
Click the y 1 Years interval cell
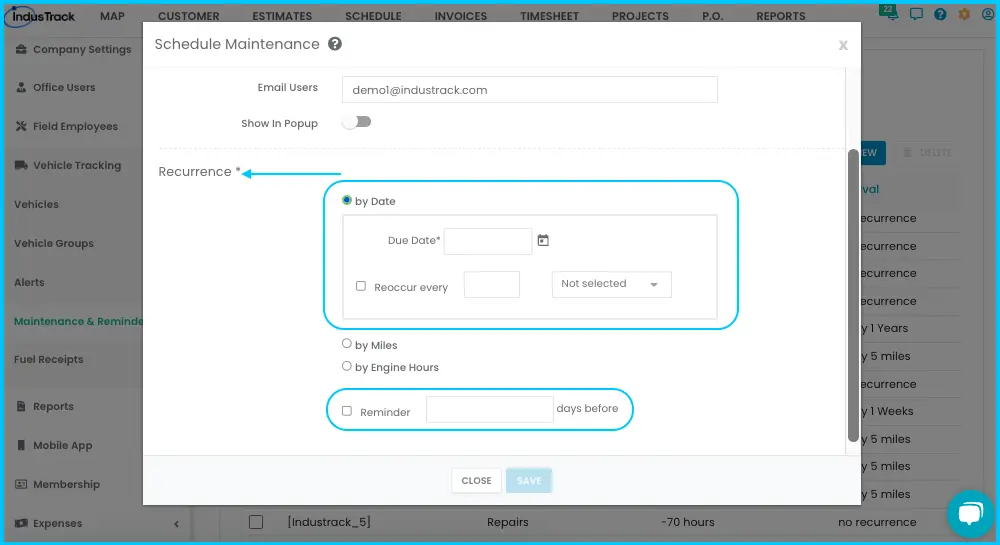pyautogui.click(x=885, y=328)
